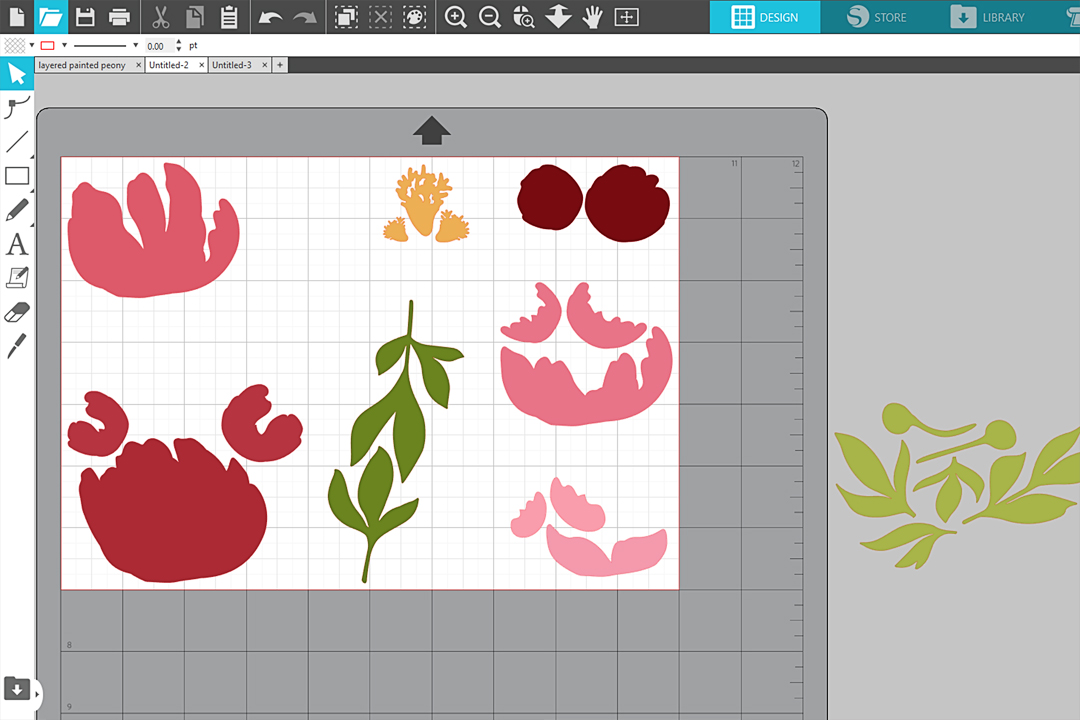Switch to the STORE tab

point(876,17)
